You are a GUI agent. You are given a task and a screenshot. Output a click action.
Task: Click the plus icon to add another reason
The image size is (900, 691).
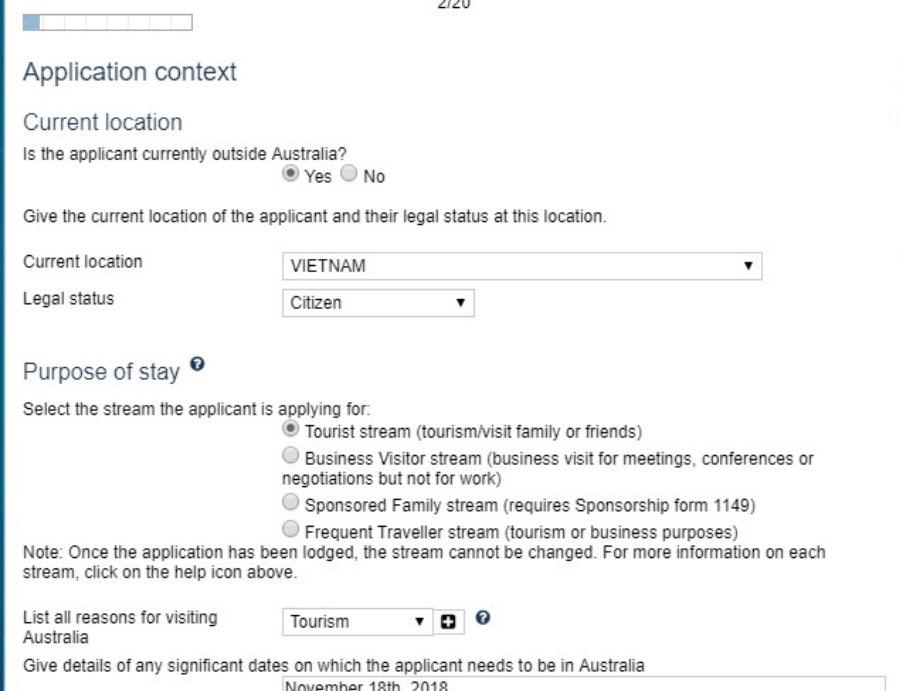[x=448, y=622]
